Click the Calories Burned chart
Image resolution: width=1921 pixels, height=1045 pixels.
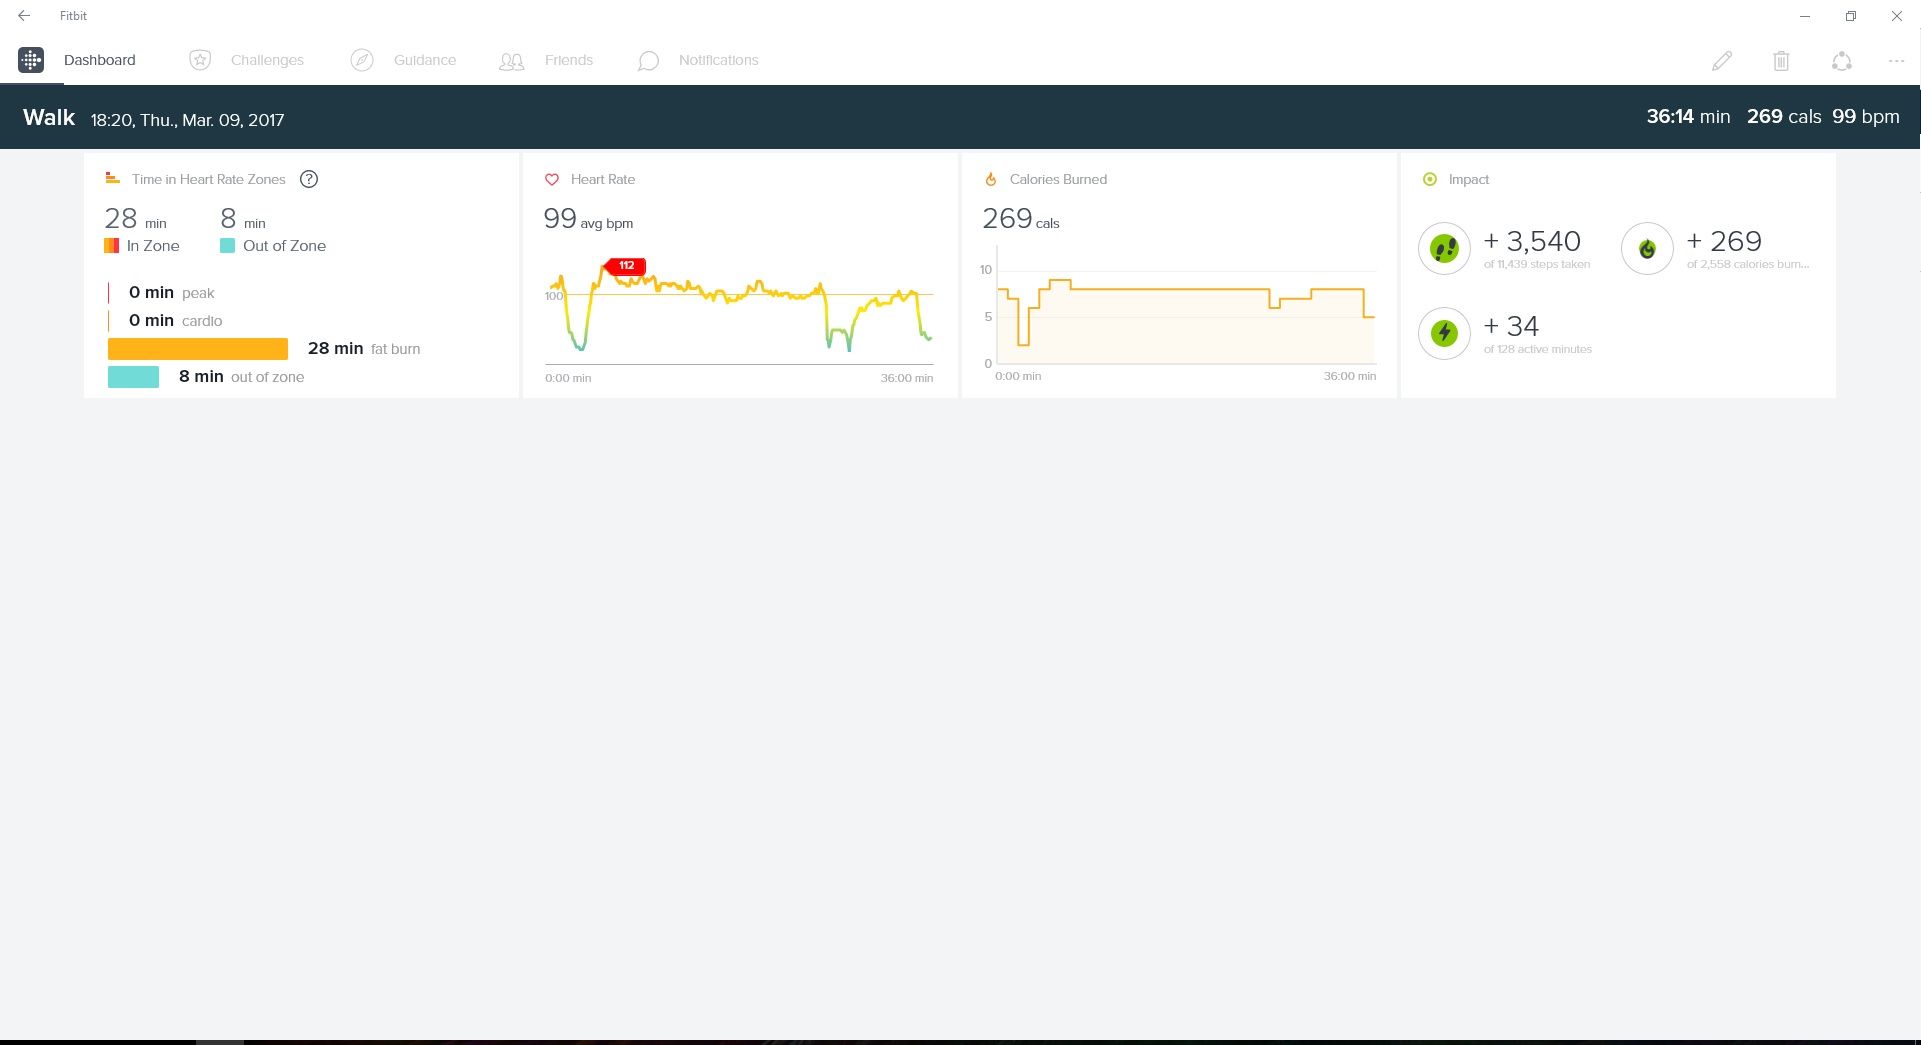coord(1186,315)
